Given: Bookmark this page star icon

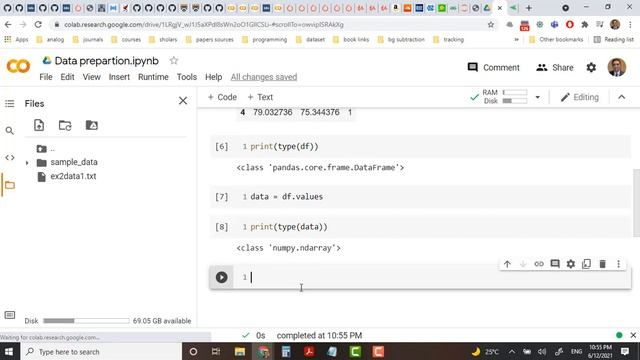Looking at the screenshot, I should pos(491,24).
